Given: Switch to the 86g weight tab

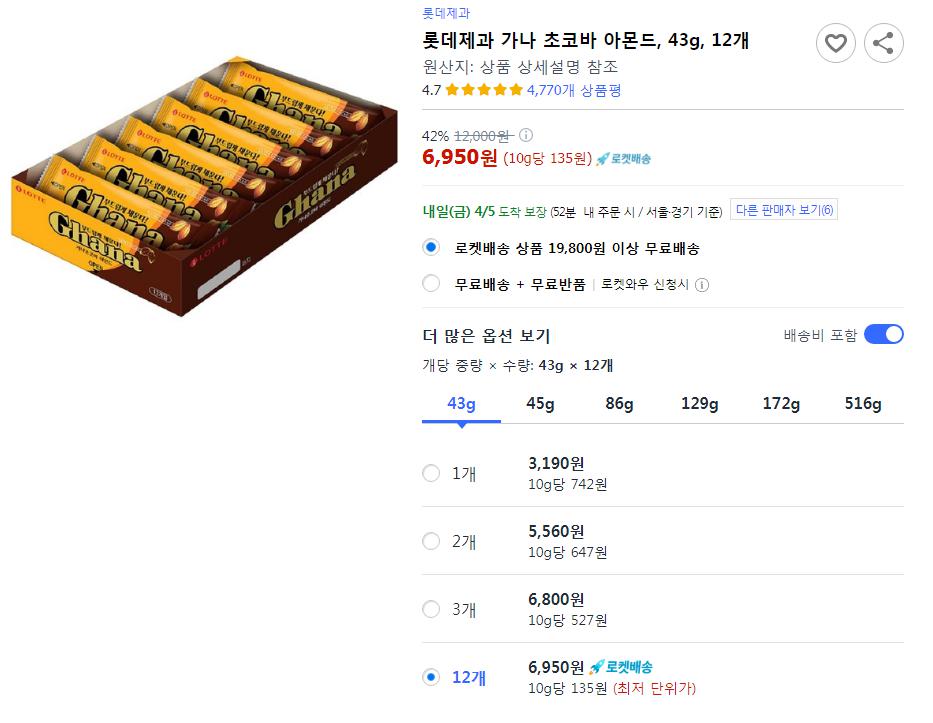Looking at the screenshot, I should [x=619, y=404].
